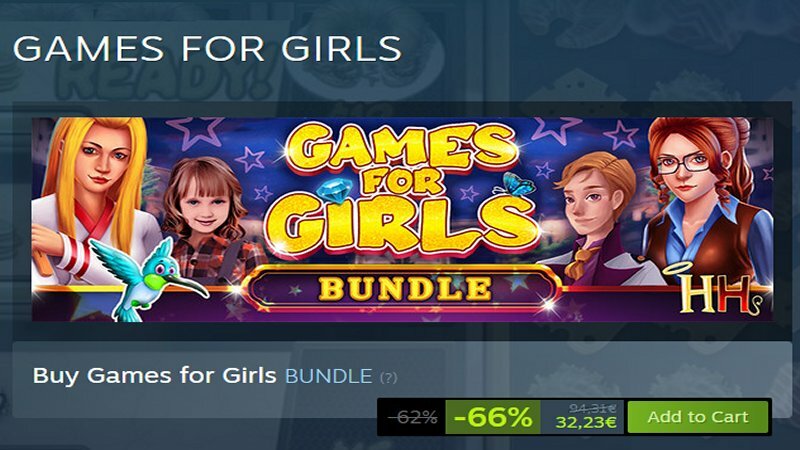Click the Add to Cart button
Viewport: 800px width, 450px height.
pyautogui.click(x=697, y=417)
